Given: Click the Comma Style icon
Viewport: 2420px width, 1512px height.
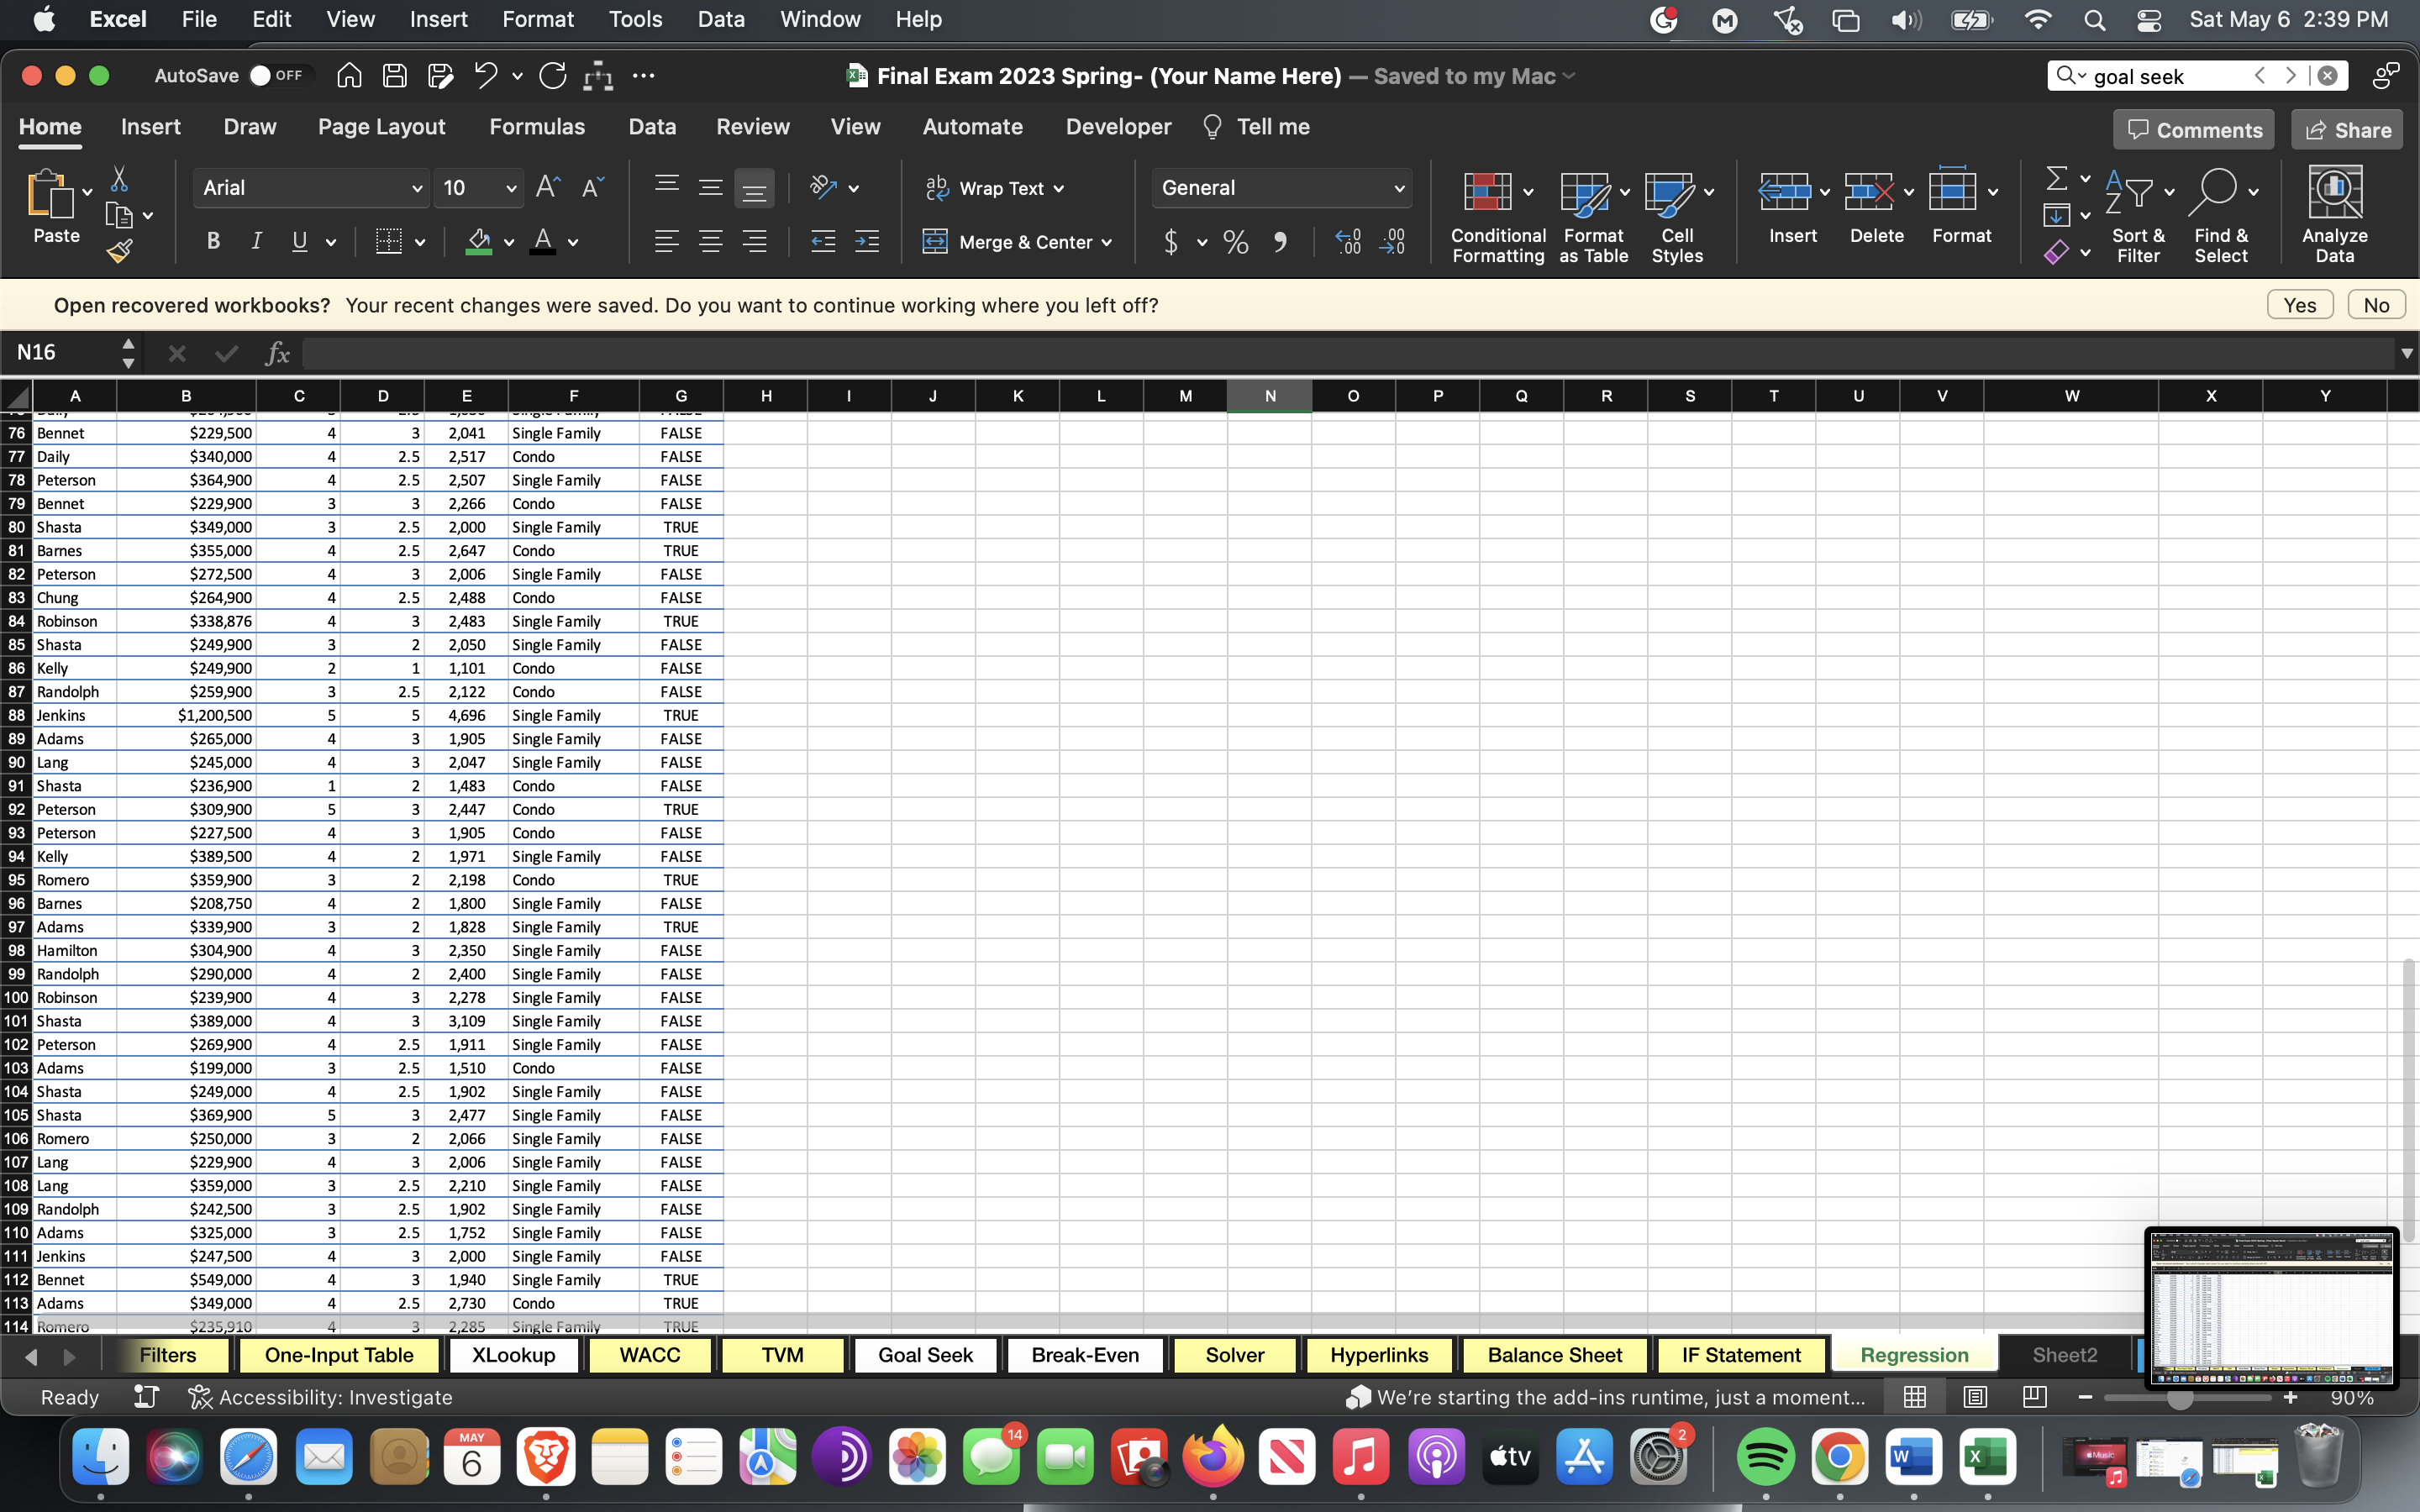Looking at the screenshot, I should (1280, 242).
